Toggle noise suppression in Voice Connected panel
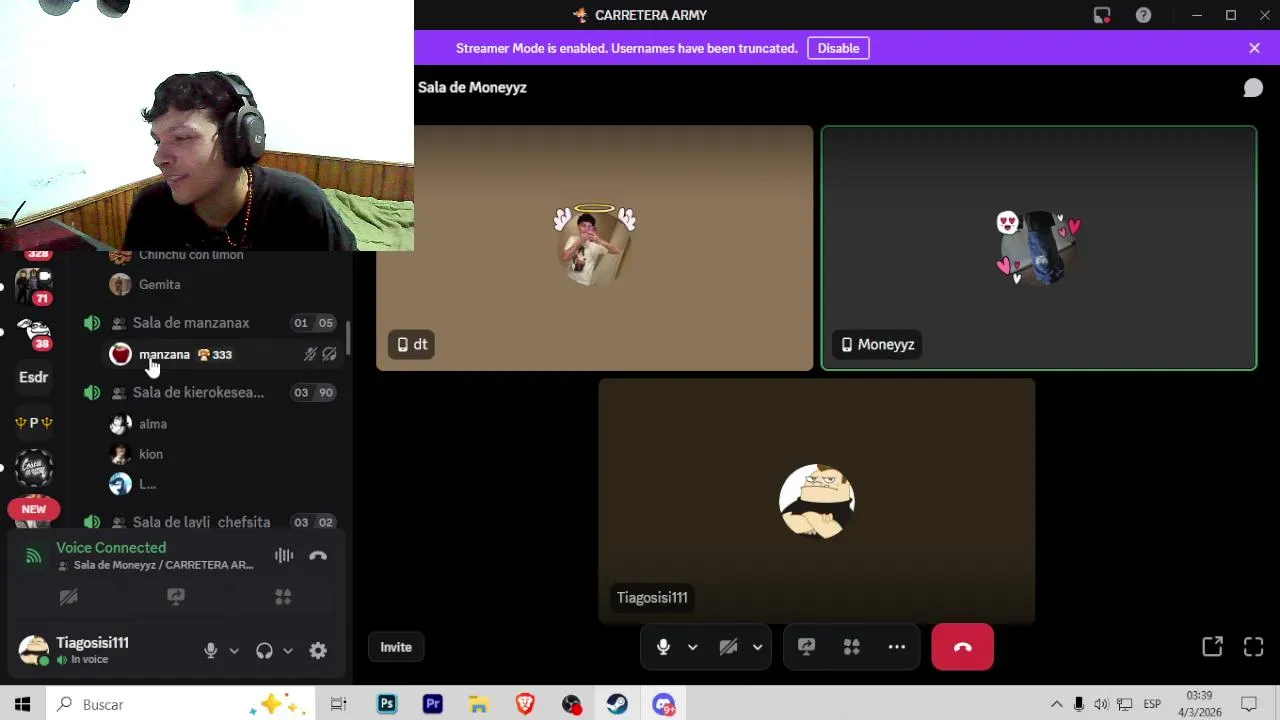 [x=284, y=556]
